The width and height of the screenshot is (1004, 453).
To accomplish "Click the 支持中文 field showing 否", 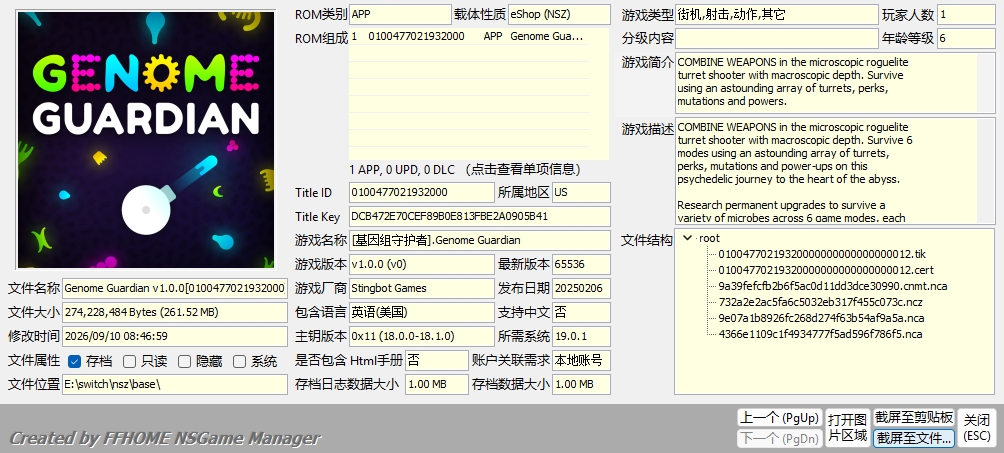I will 581,313.
